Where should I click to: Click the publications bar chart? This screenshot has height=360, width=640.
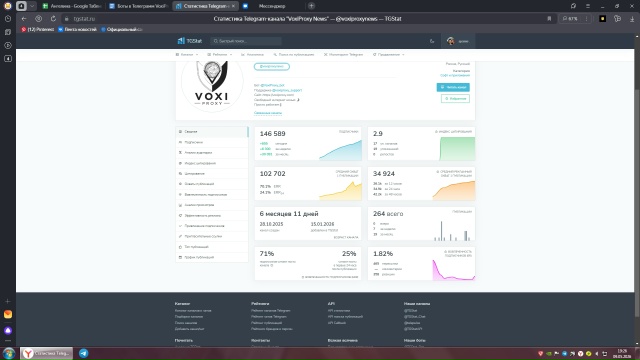pos(452,231)
